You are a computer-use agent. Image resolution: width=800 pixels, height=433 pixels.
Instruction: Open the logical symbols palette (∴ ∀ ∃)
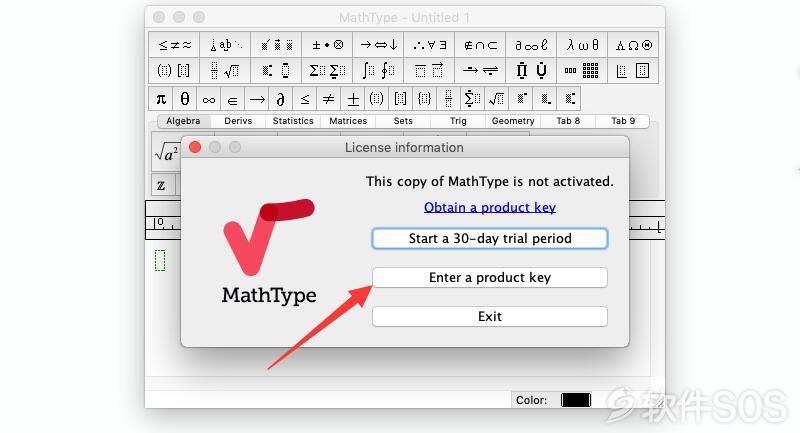[429, 45]
